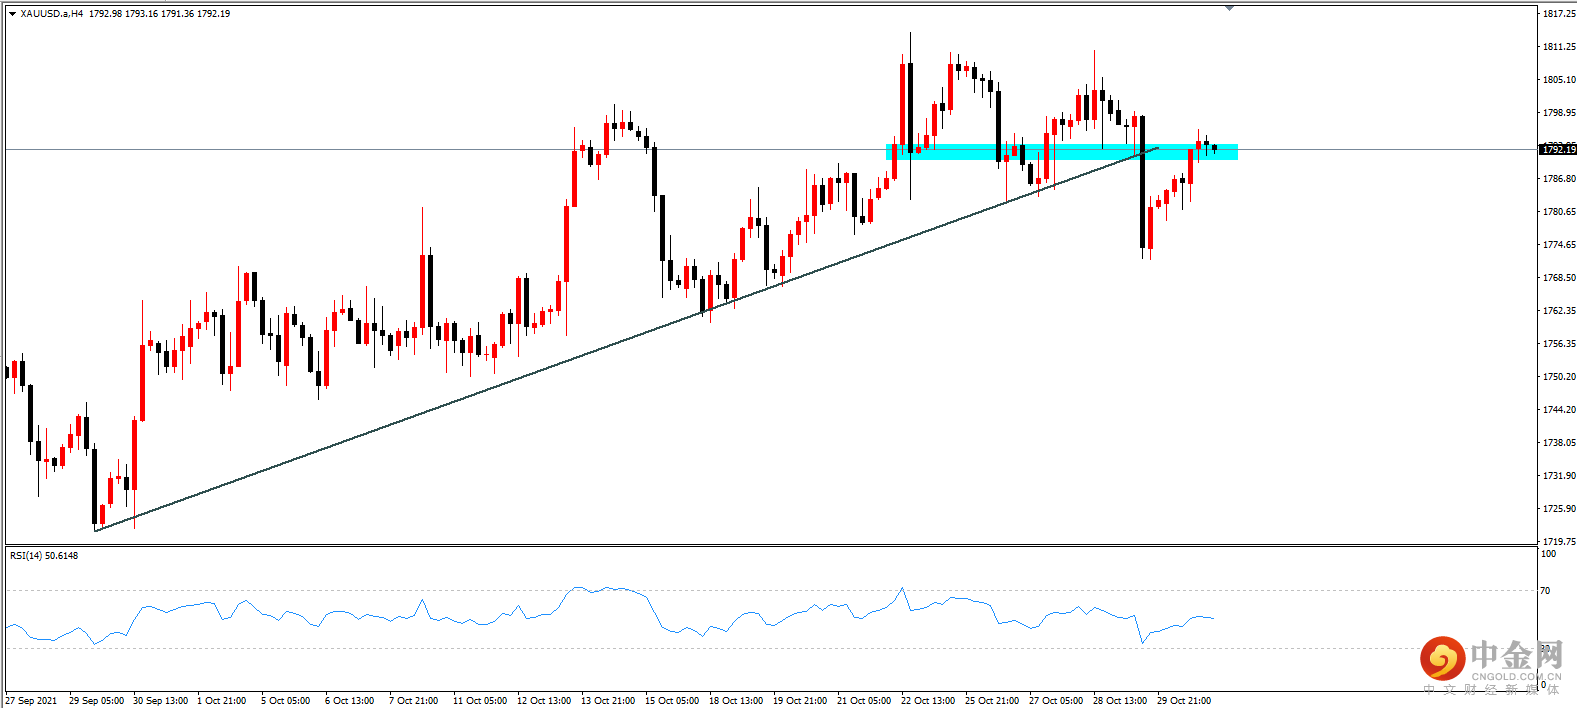The width and height of the screenshot is (1577, 708).
Task: Click the 1738.05 price axis label
Action: [x=1559, y=443]
